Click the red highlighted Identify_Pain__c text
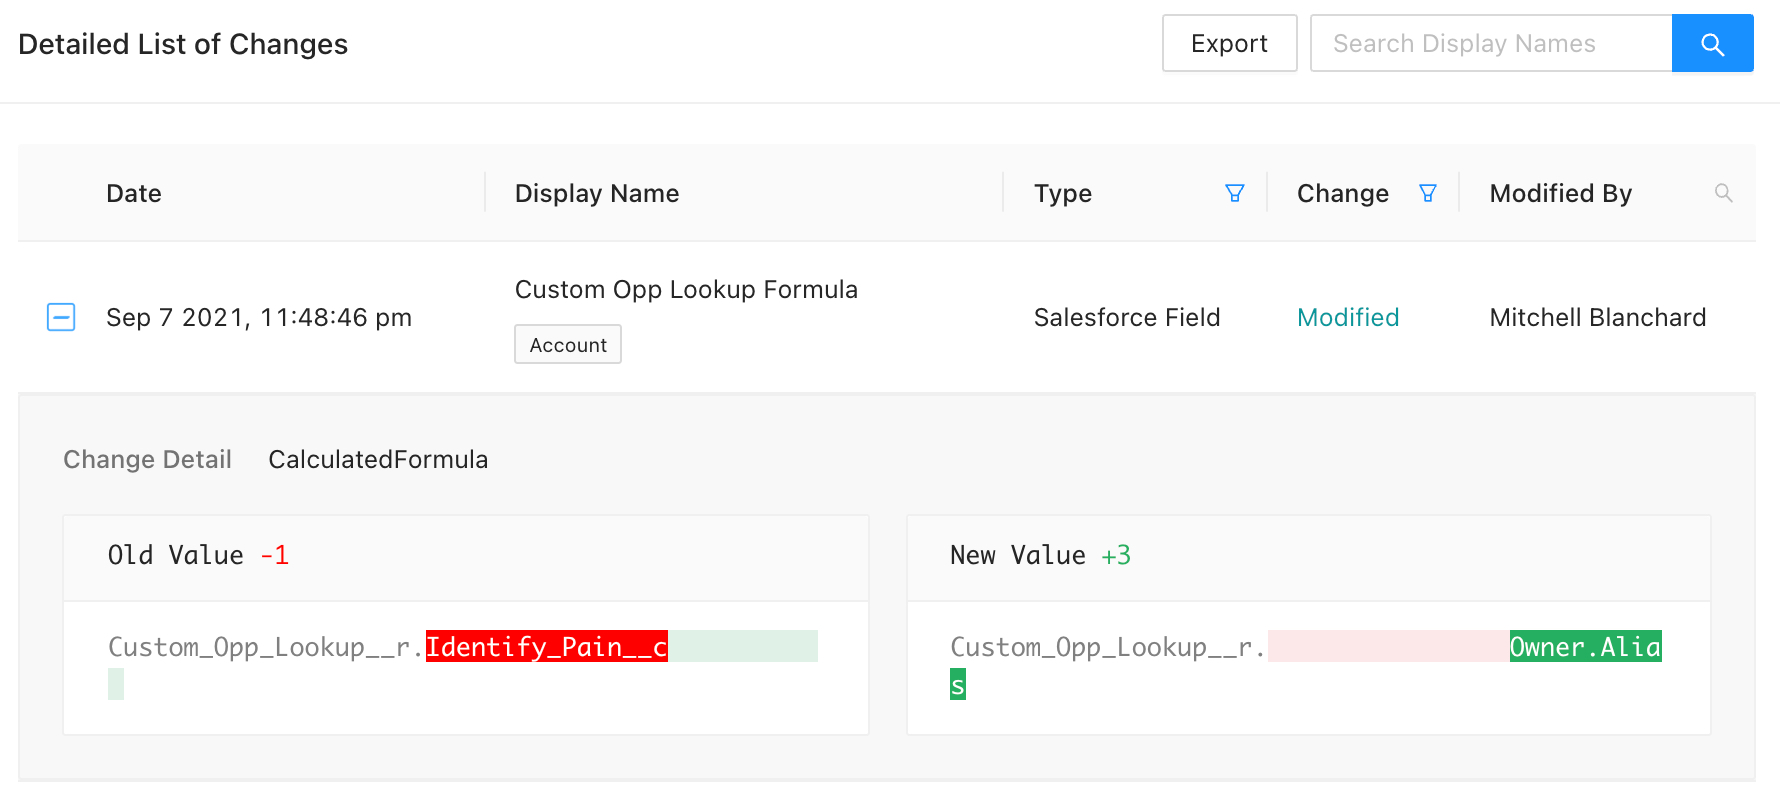The height and width of the screenshot is (792, 1780). [x=546, y=647]
